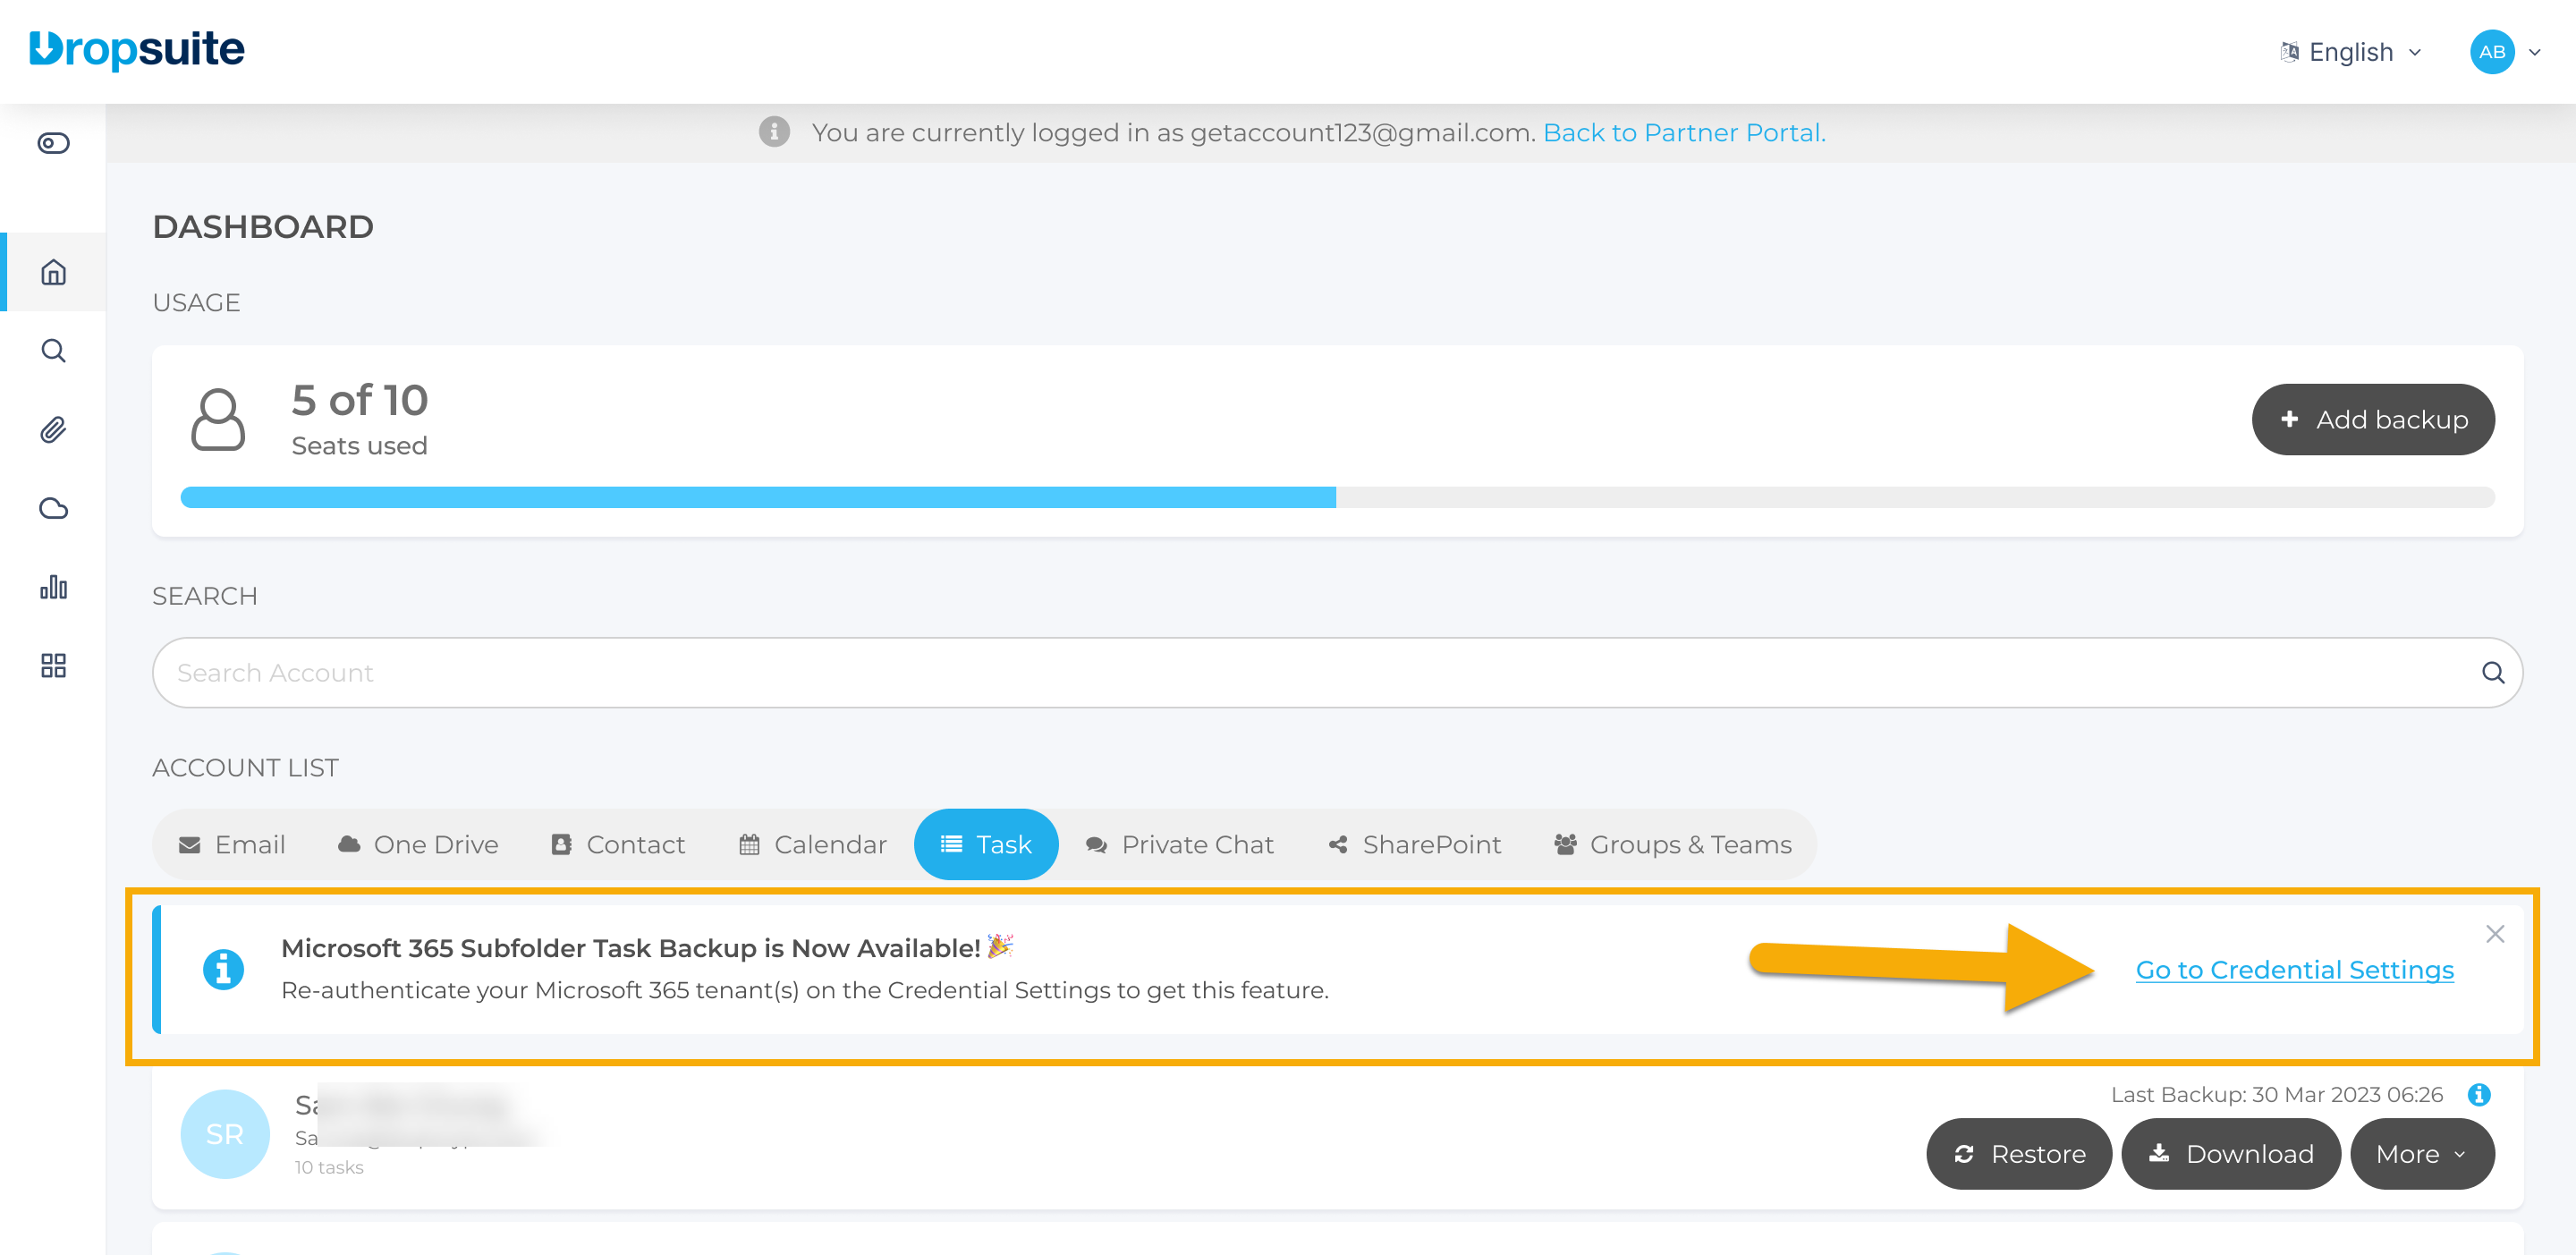Image resolution: width=2576 pixels, height=1255 pixels.
Task: Toggle the sidebar expand switch icon
Action: coord(53,143)
